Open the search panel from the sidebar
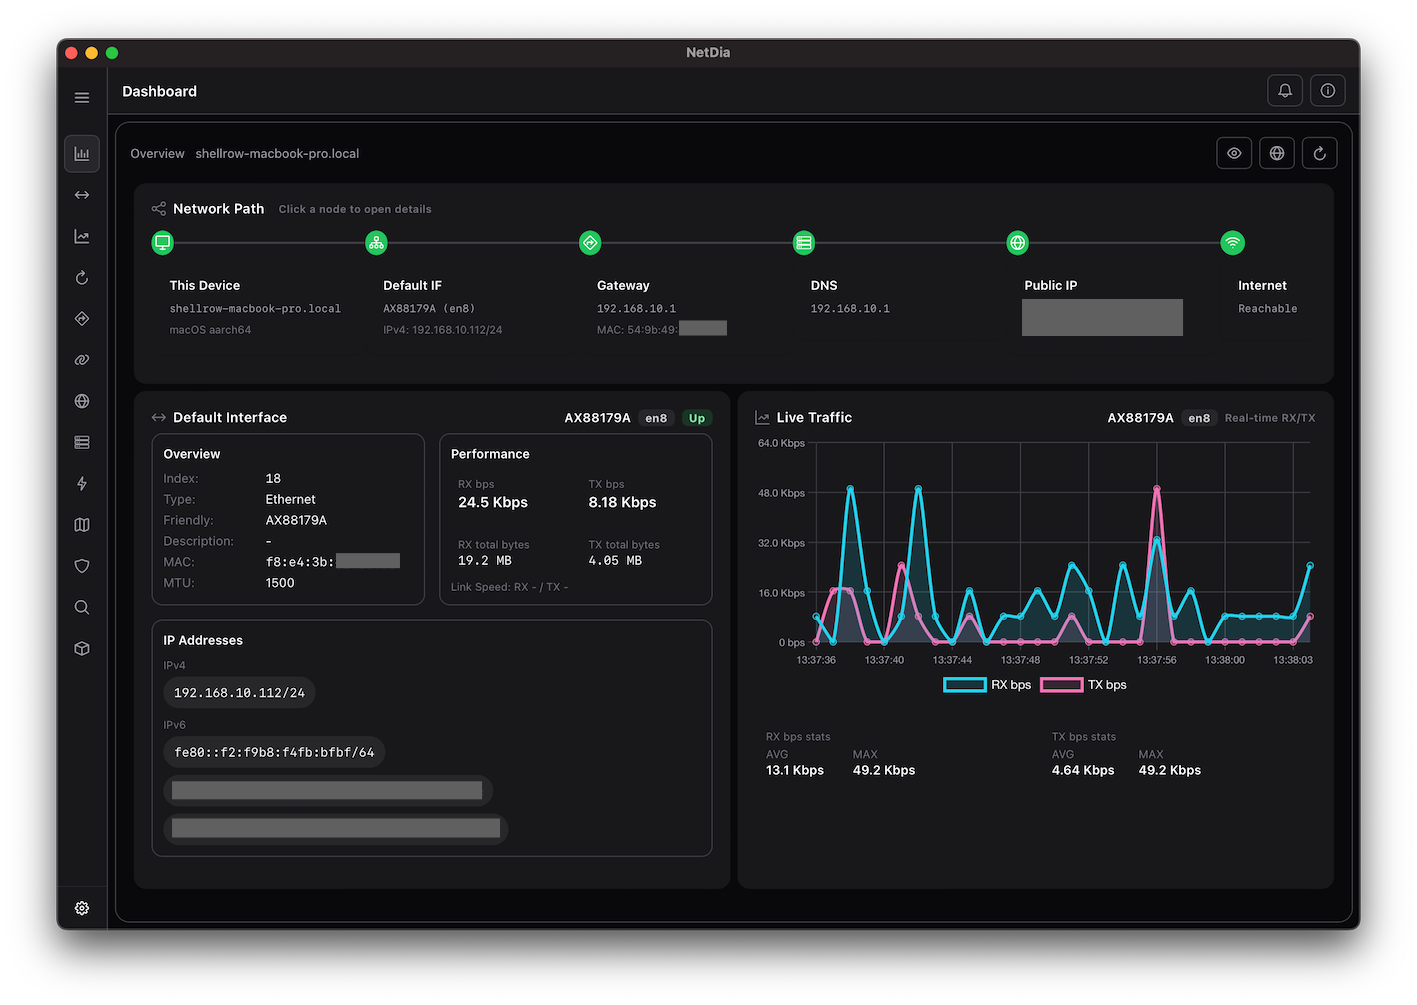 click(x=82, y=607)
